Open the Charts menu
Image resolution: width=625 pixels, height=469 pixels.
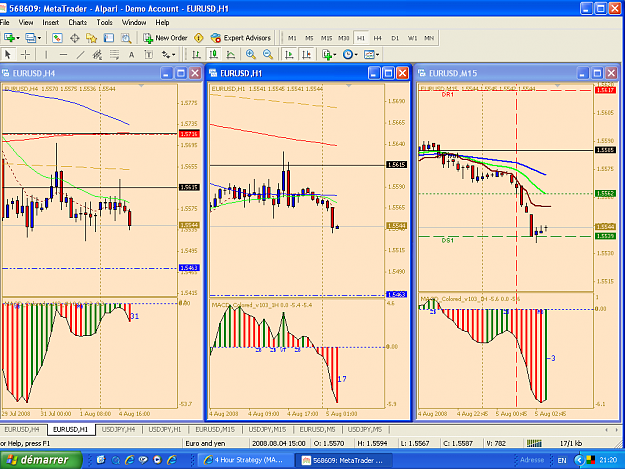point(77,22)
